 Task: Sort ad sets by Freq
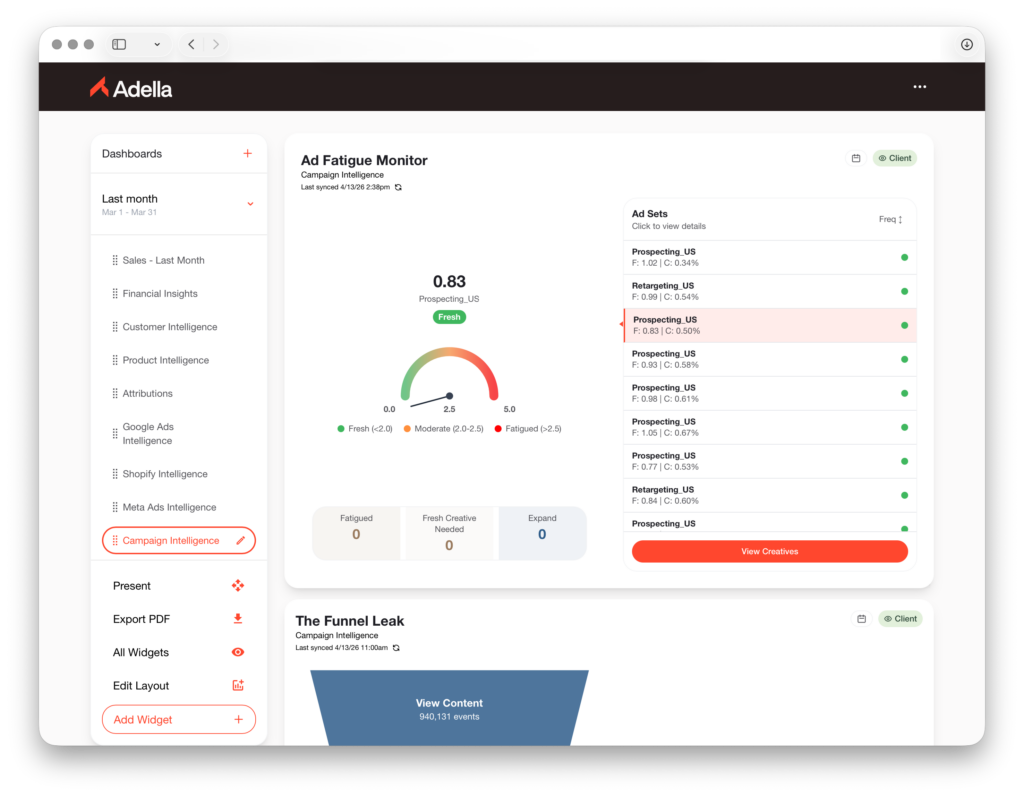coord(890,219)
